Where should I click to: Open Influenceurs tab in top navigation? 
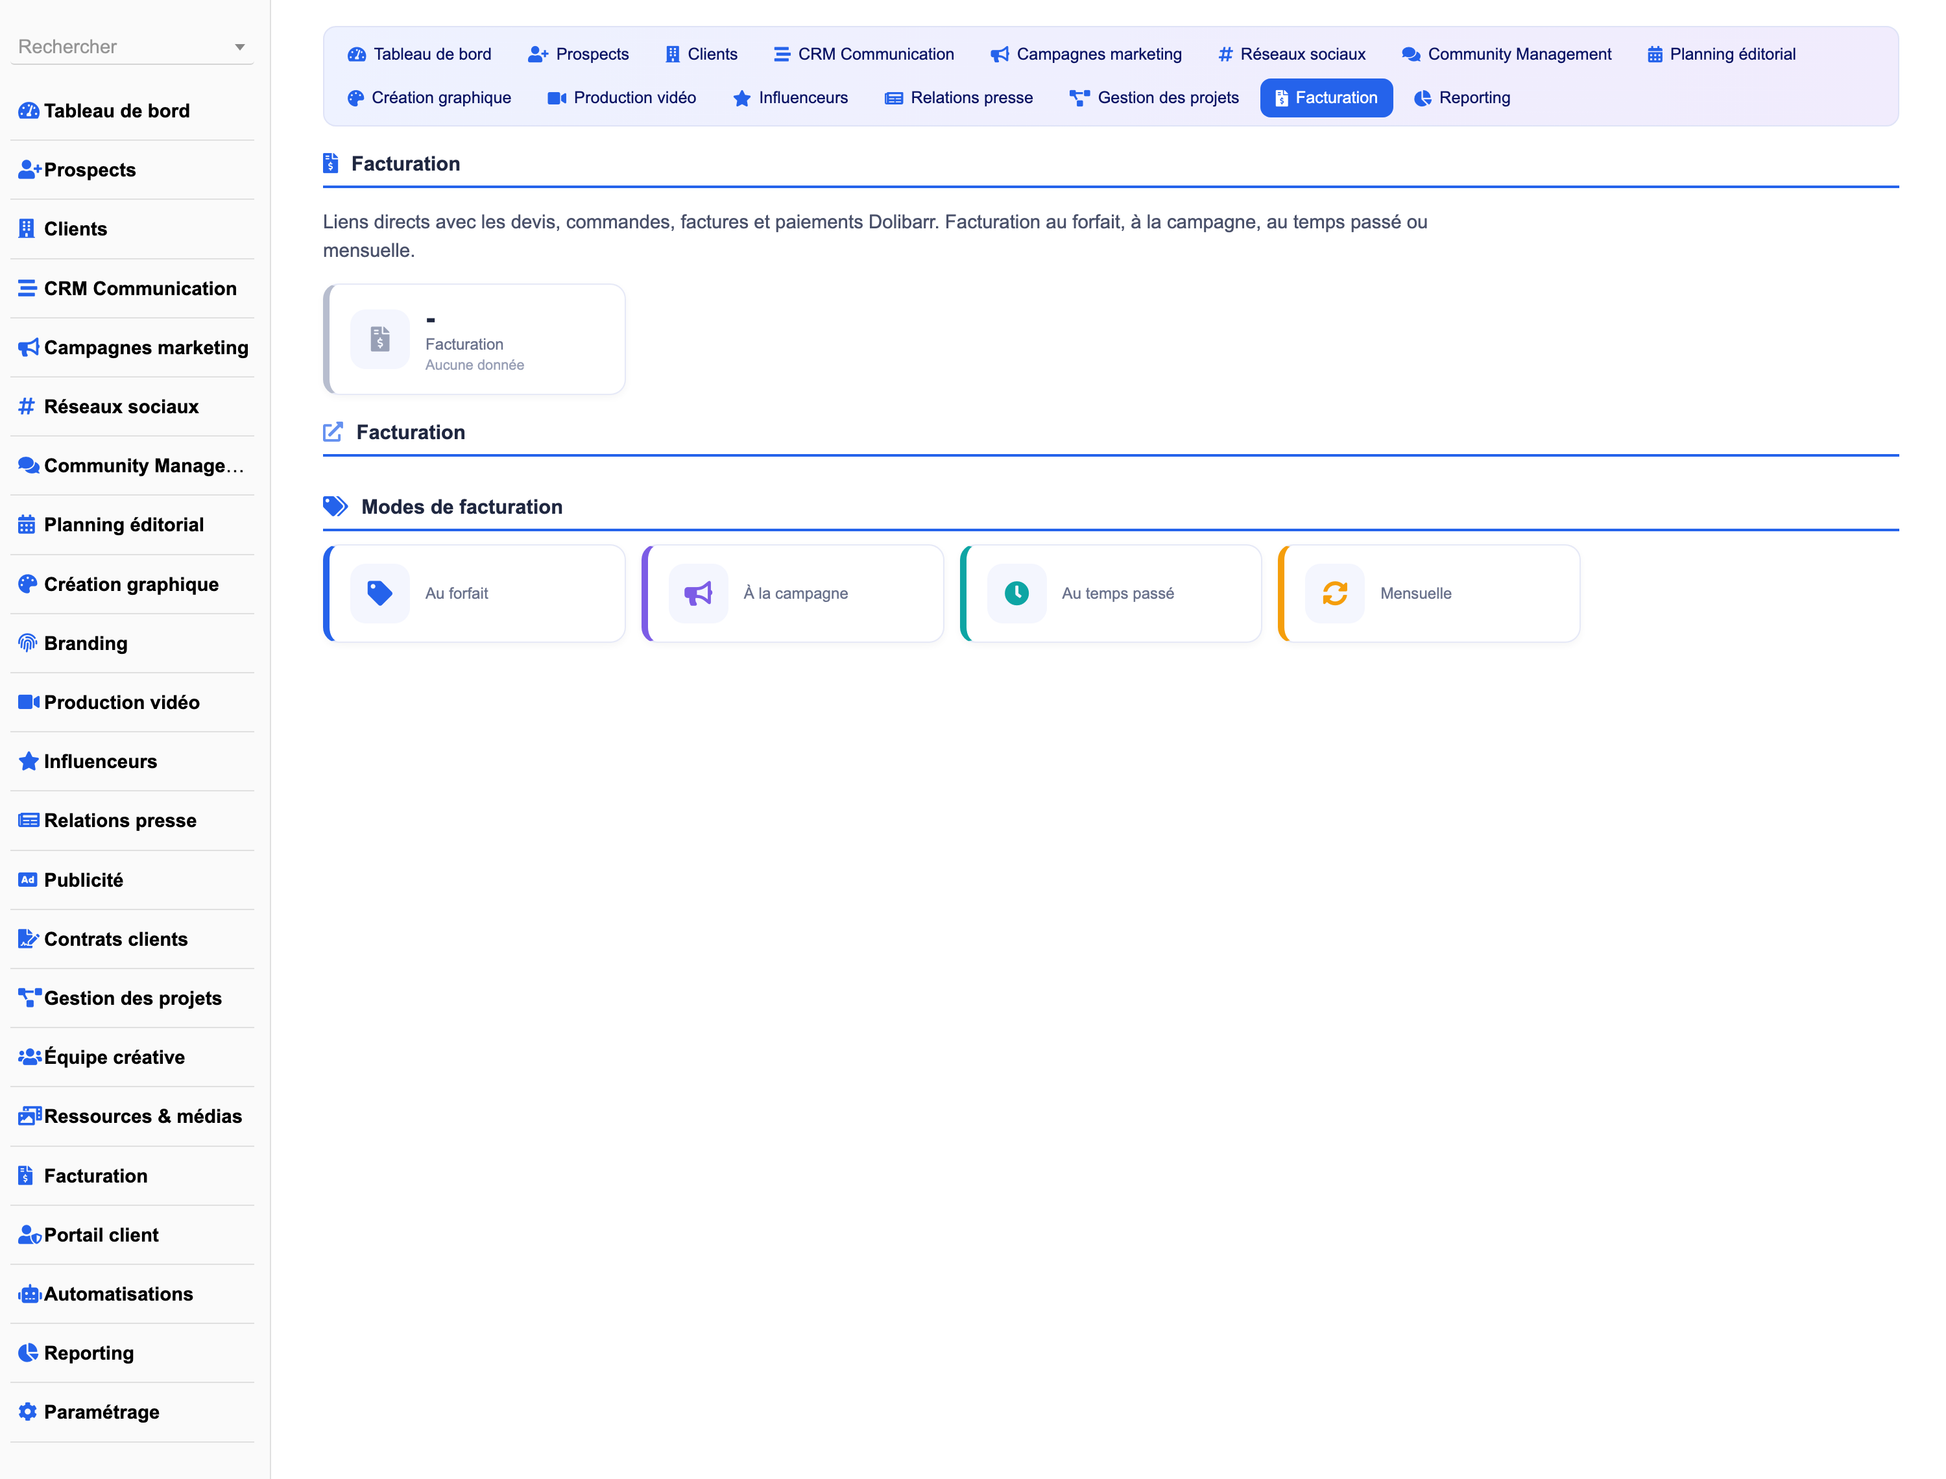tap(791, 98)
